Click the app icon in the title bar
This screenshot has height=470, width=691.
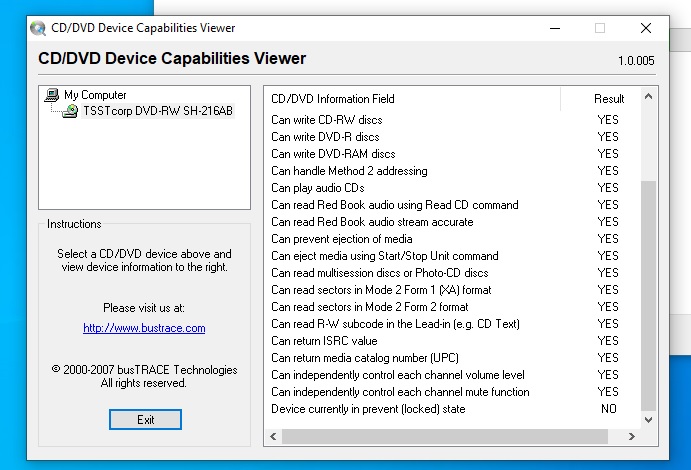(38, 28)
